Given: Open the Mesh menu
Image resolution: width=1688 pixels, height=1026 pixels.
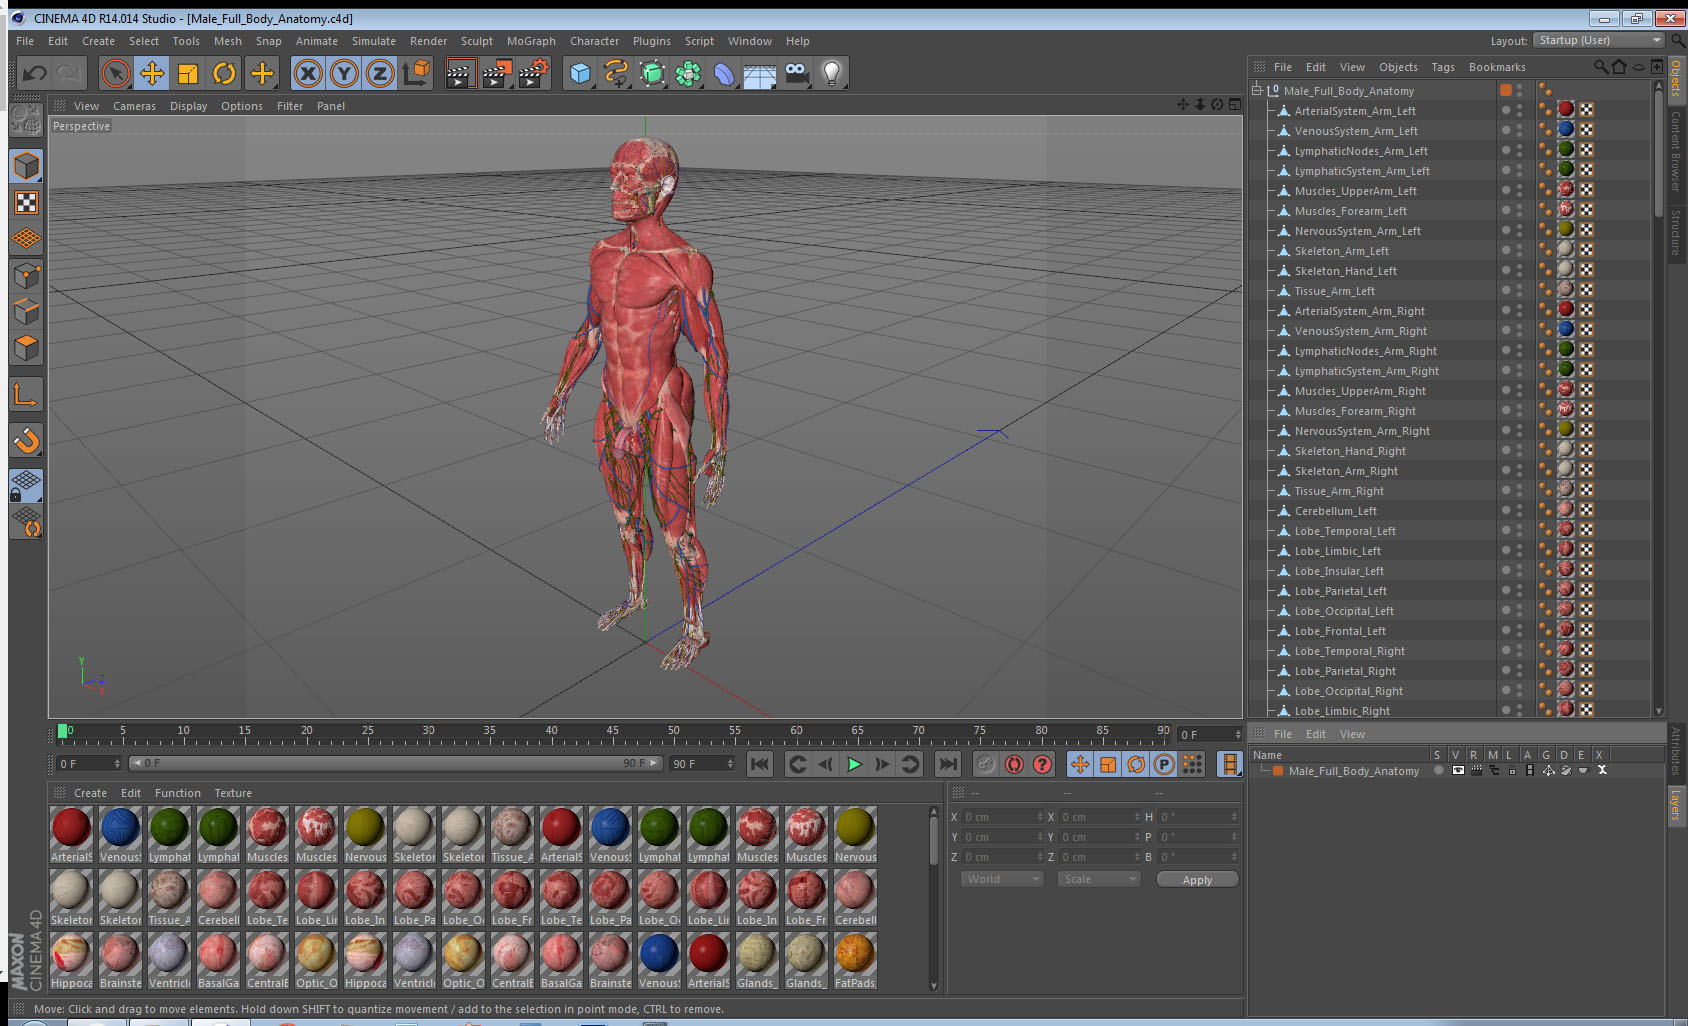Looking at the screenshot, I should [x=227, y=41].
